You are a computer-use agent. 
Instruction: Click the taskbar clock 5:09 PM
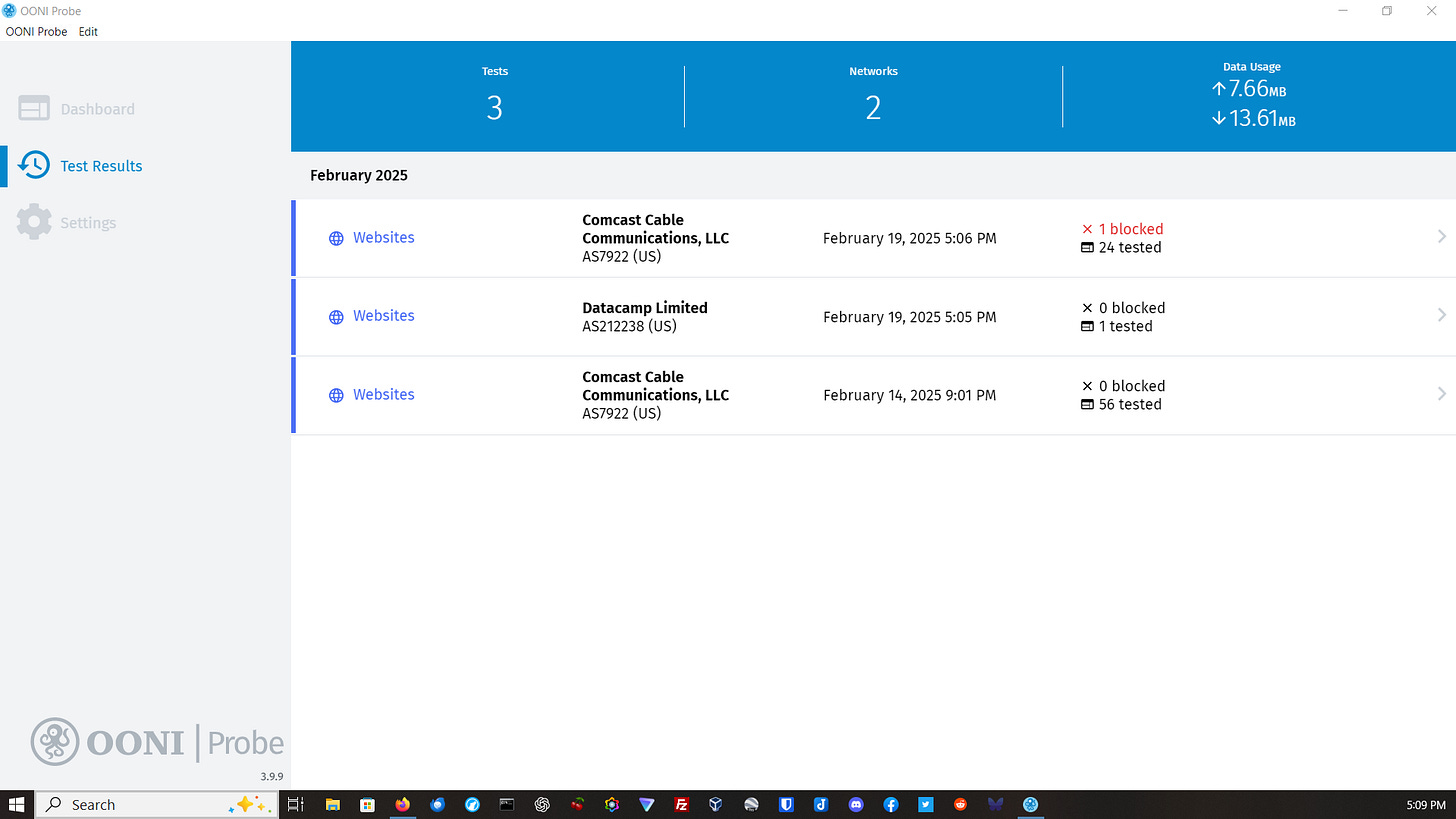coord(1426,804)
